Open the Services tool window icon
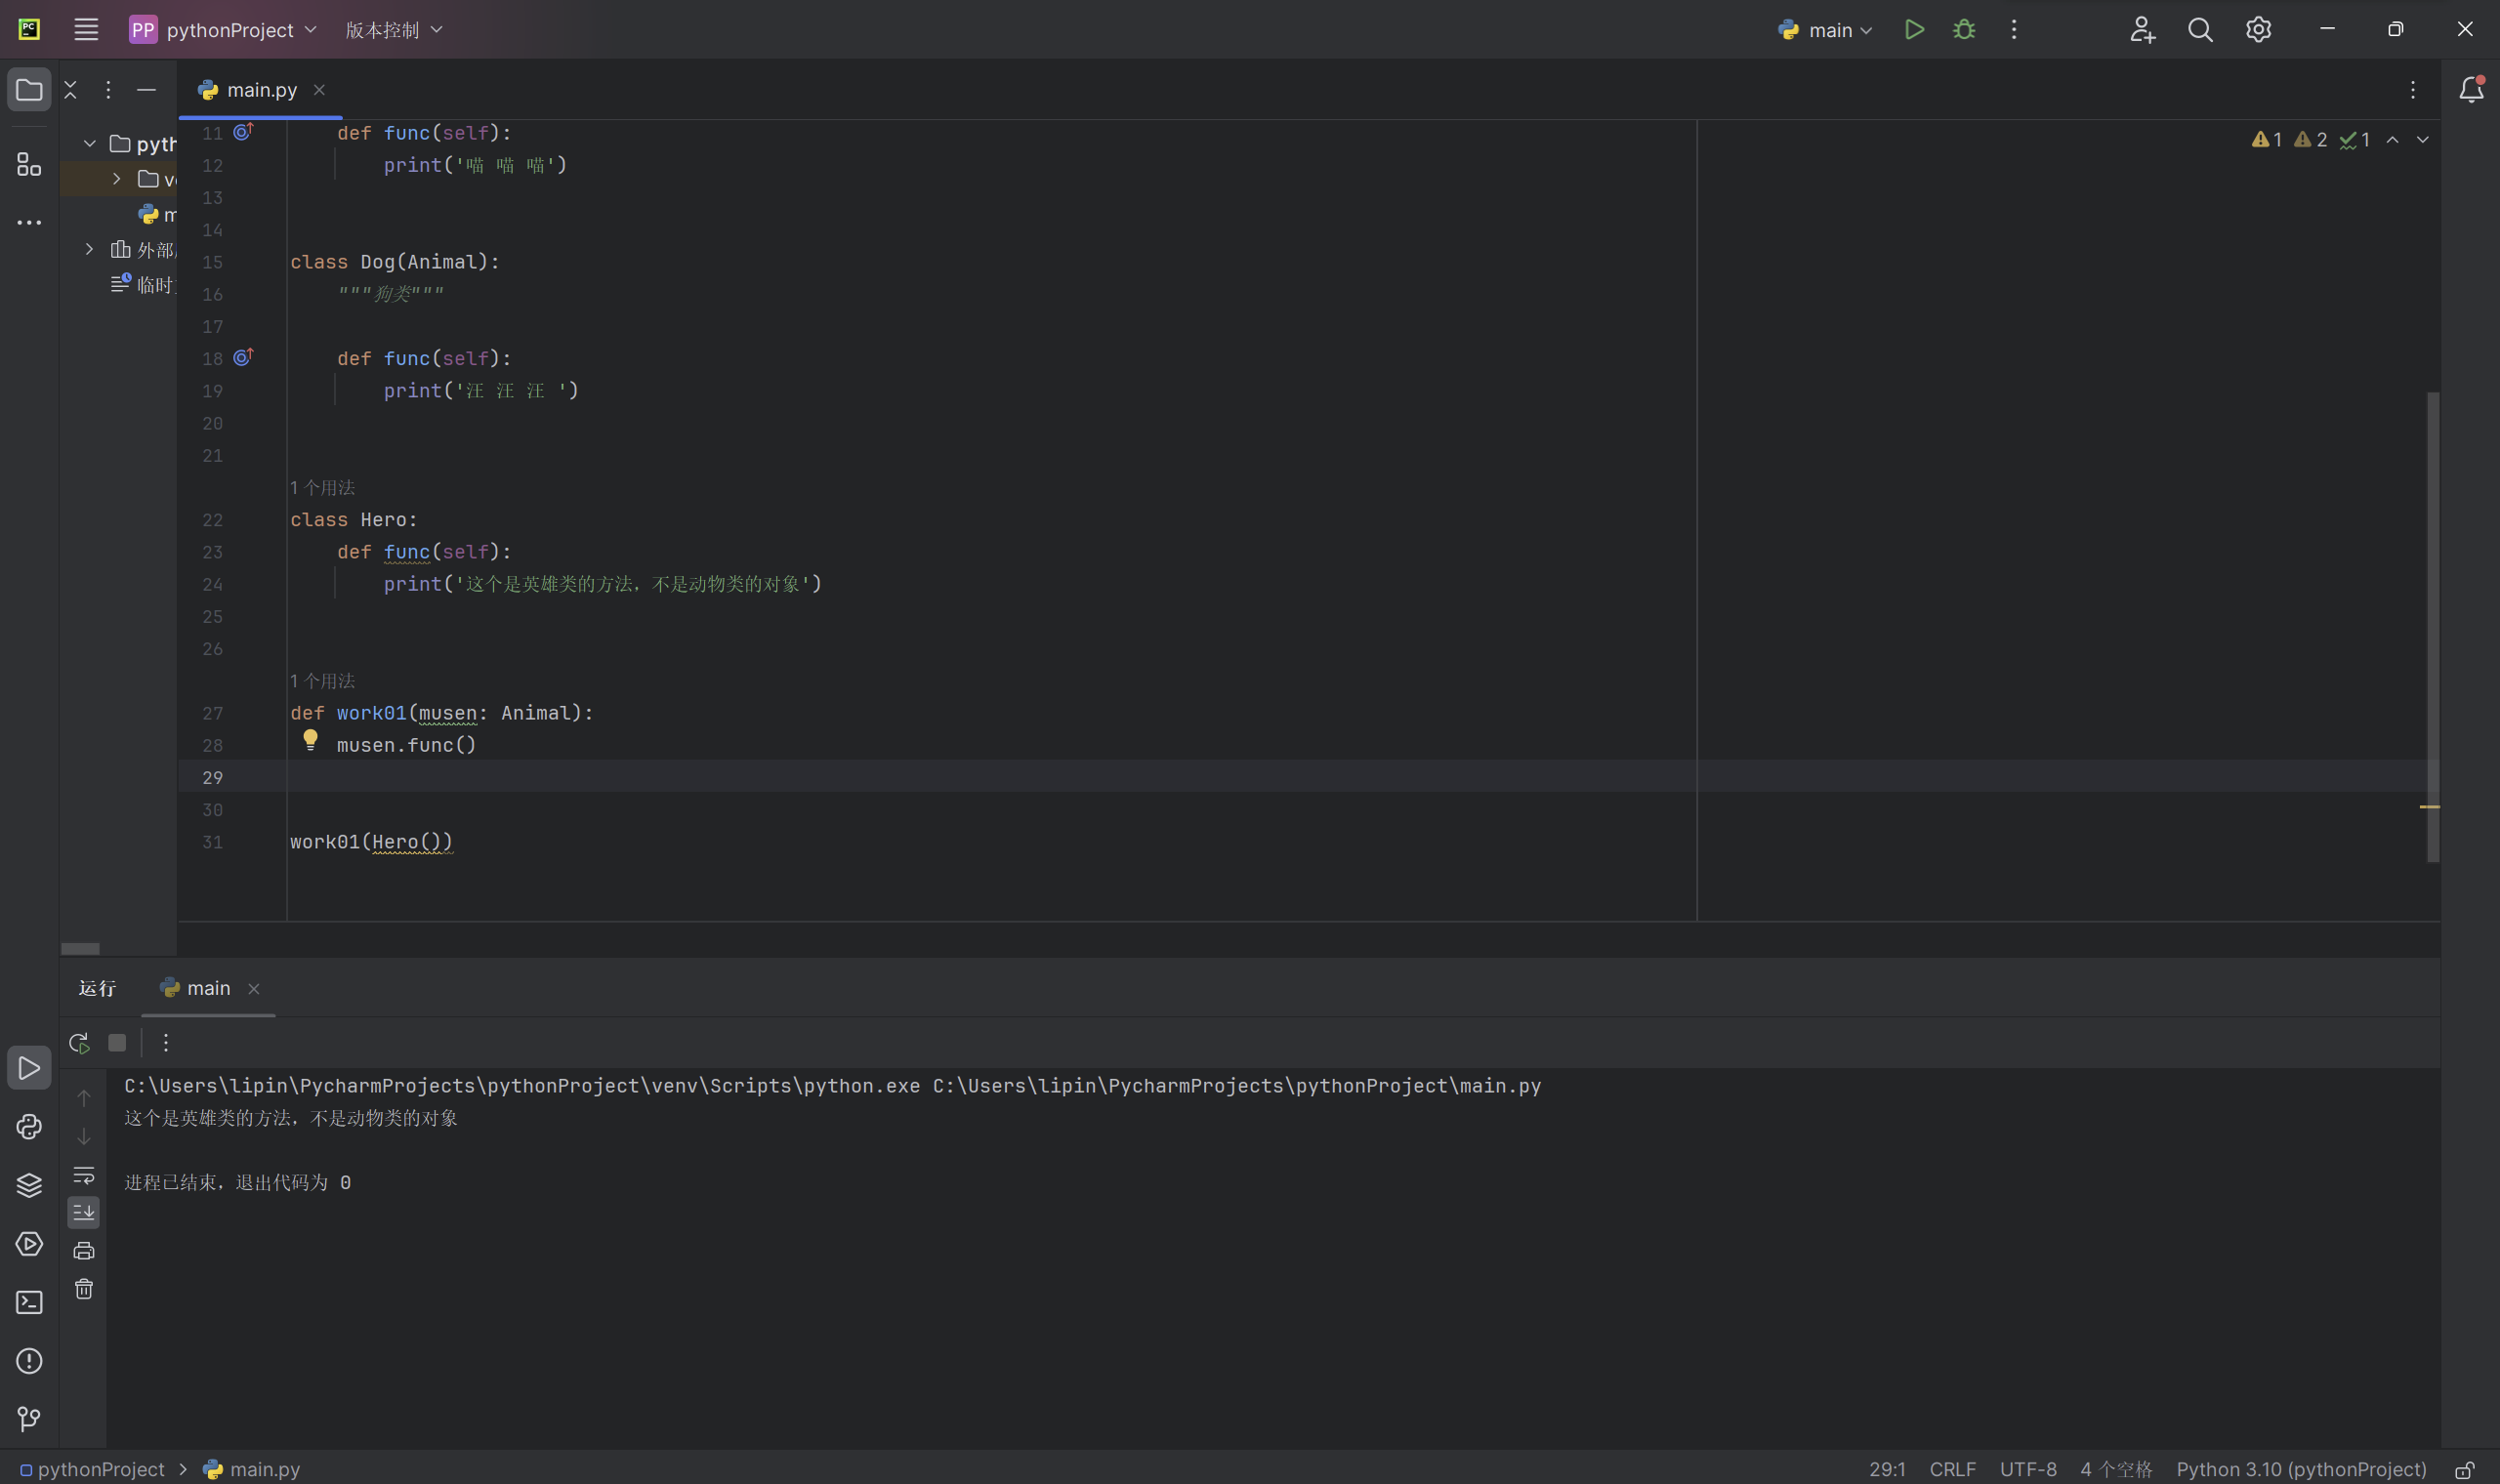Viewport: 2500px width, 1484px height. [29, 1244]
